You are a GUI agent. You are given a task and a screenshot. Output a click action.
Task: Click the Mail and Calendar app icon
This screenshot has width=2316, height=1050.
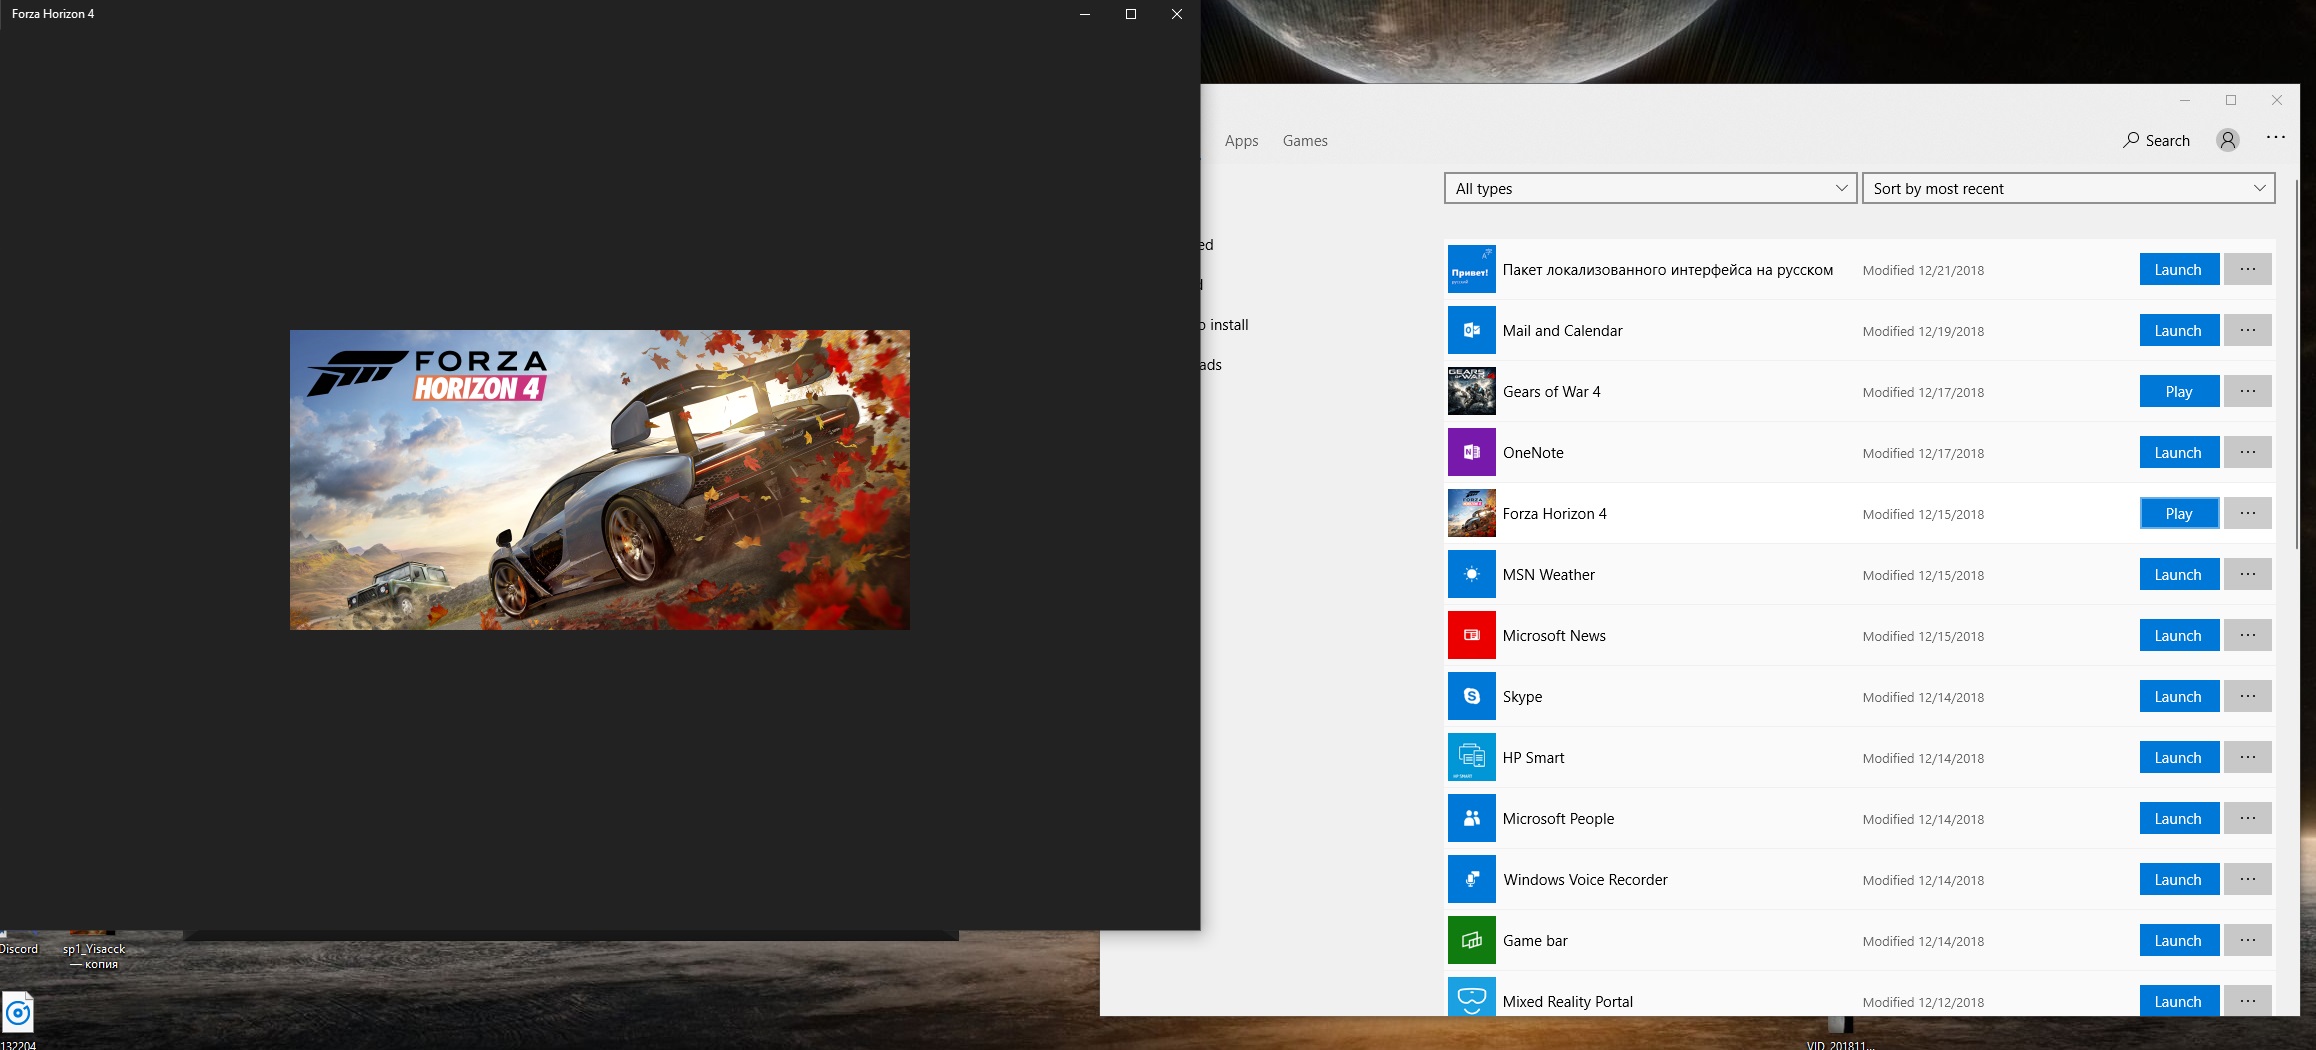pos(1471,331)
